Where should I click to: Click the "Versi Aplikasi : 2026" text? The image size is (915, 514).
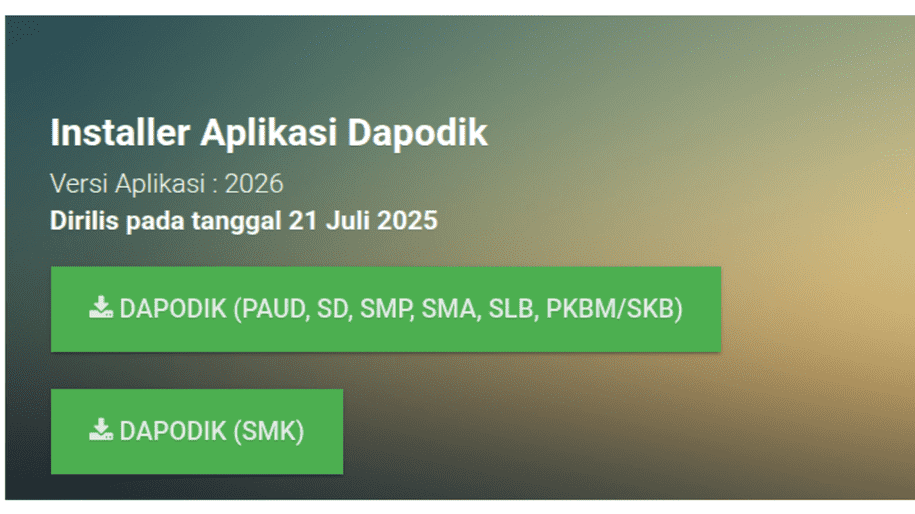point(166,183)
